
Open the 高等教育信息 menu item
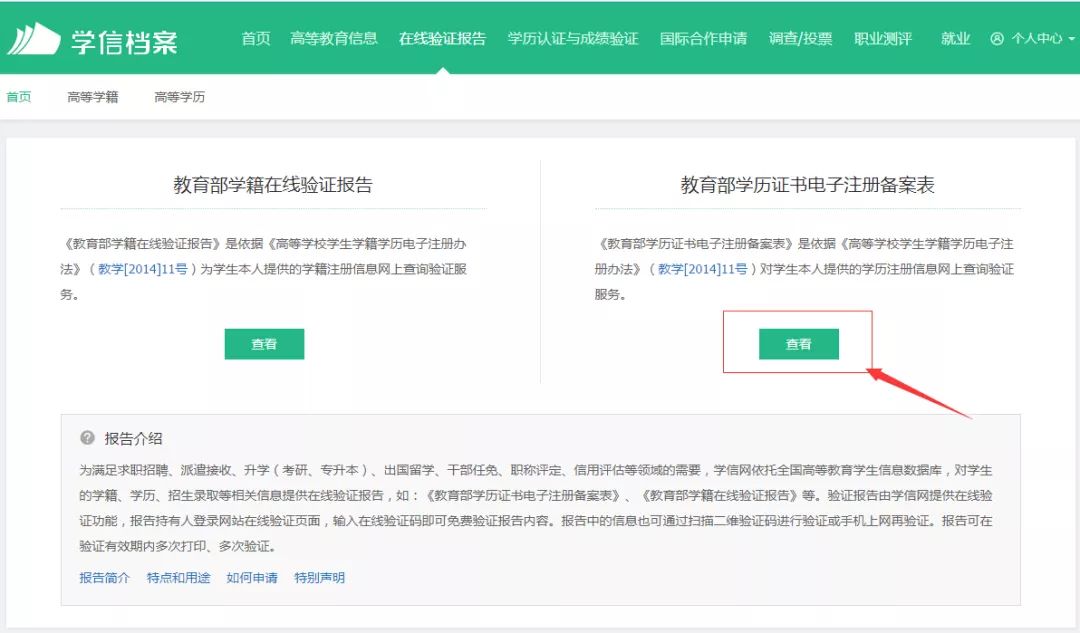coord(336,39)
